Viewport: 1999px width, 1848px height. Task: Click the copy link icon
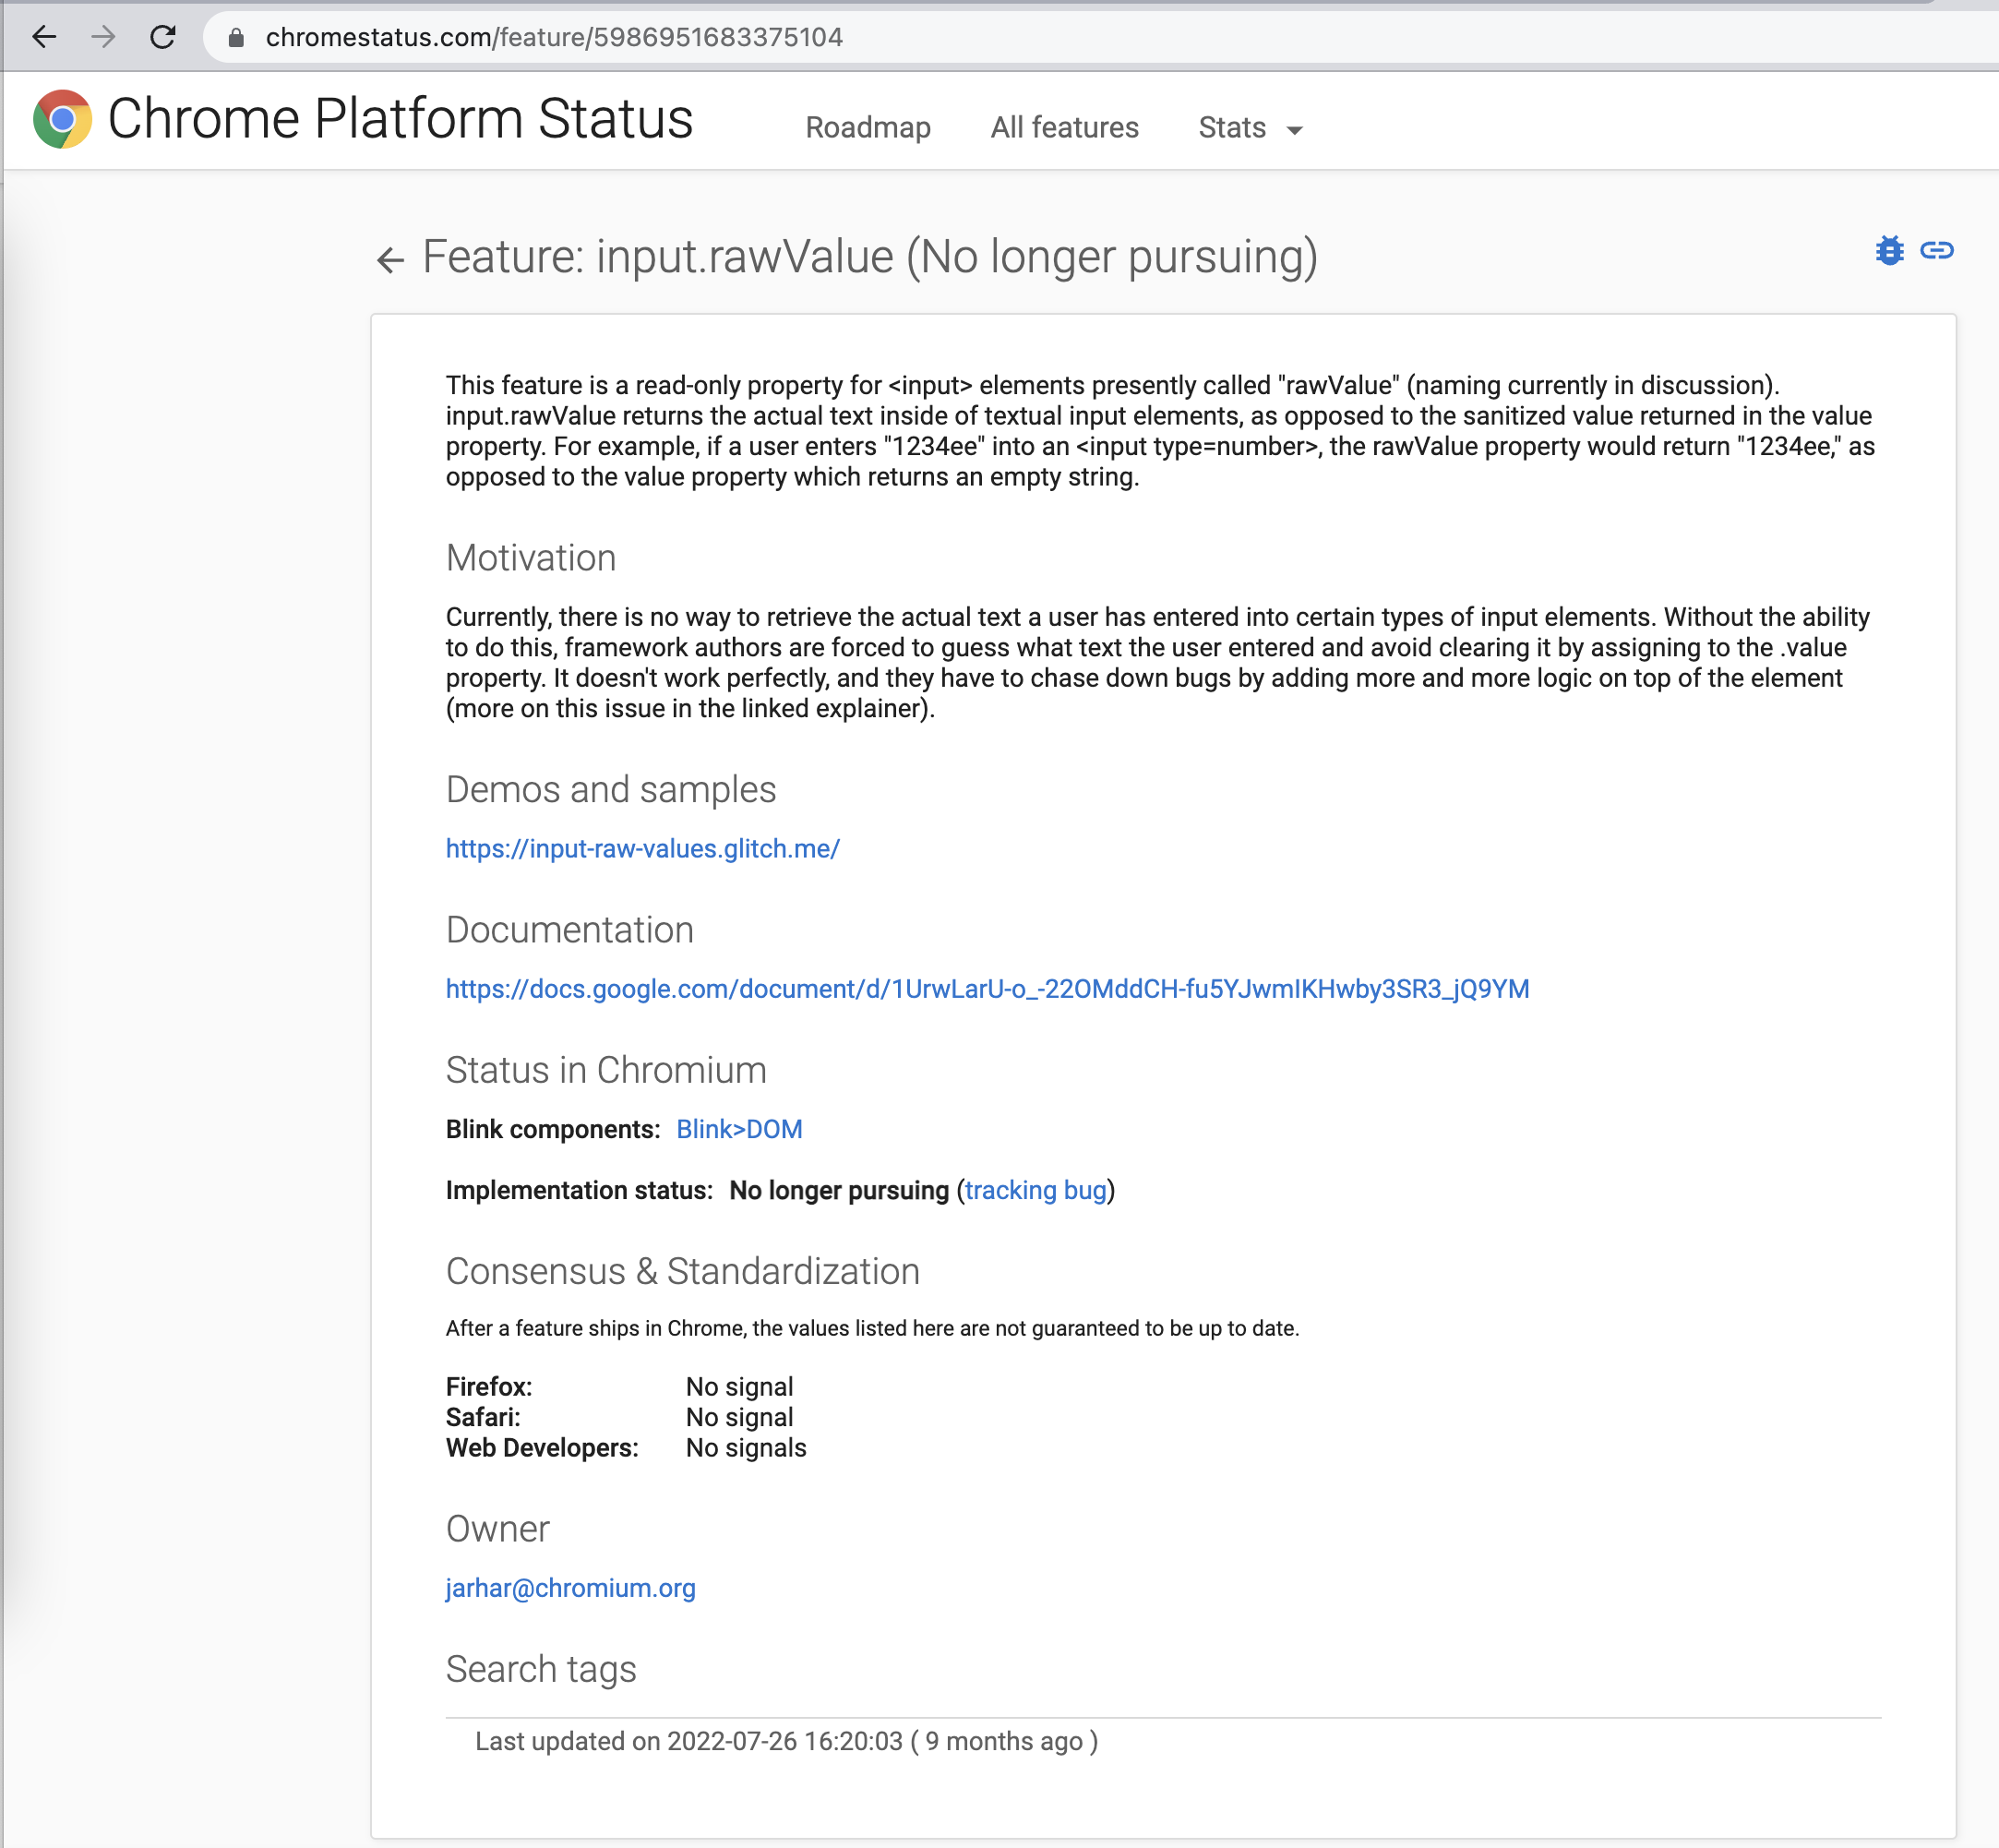tap(1937, 250)
